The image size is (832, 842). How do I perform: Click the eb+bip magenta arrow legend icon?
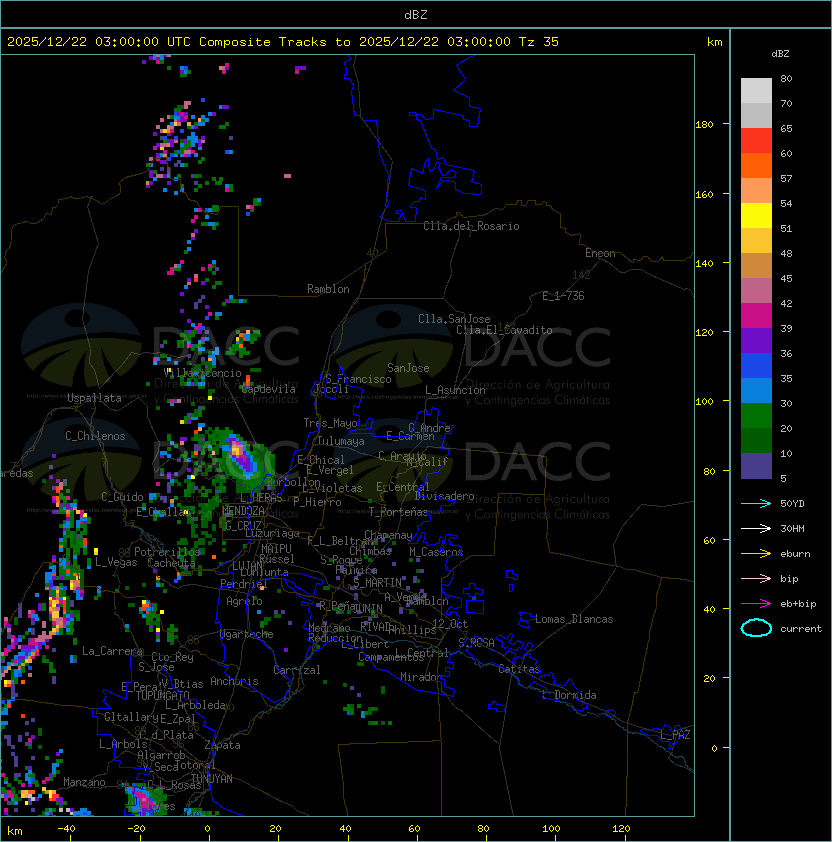[x=756, y=604]
